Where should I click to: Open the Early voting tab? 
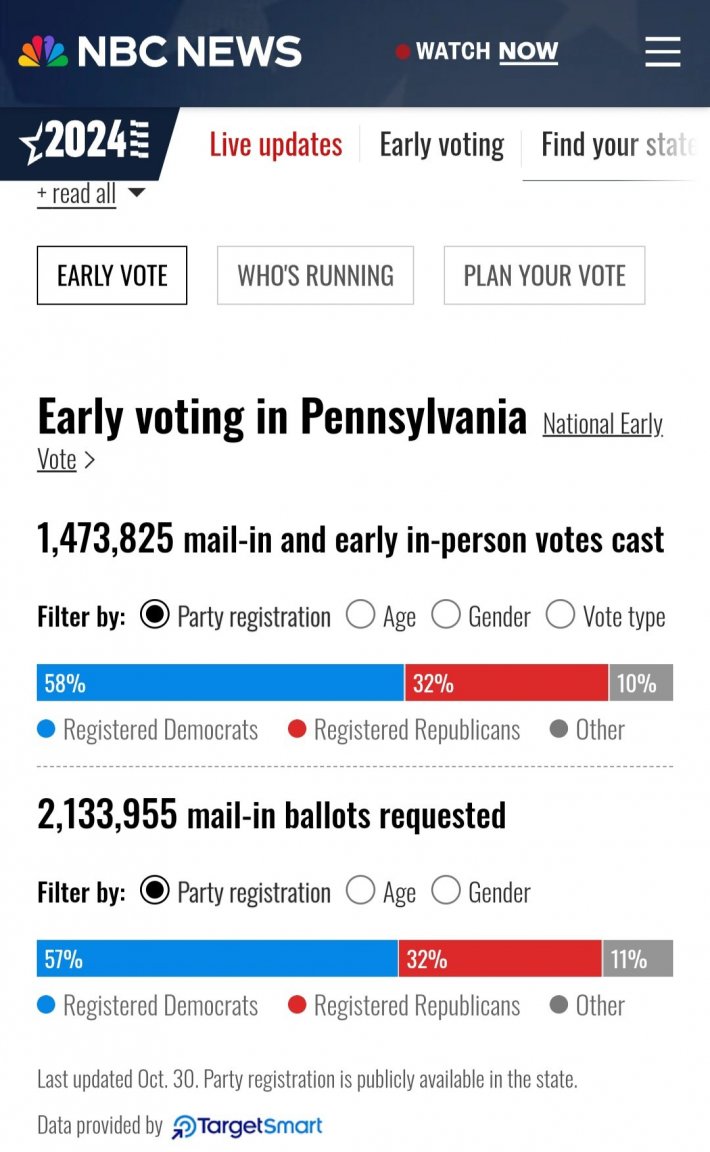(442, 144)
